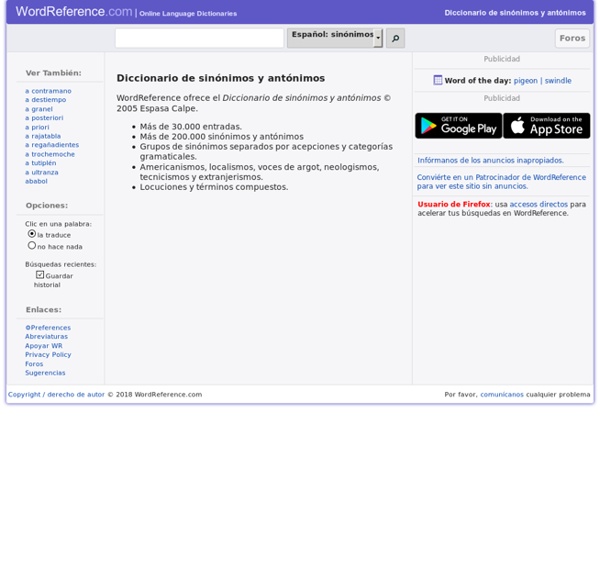Click 'Infórmanos de los anuncios inapropiados' link
Image resolution: width=600 pixels, height=568 pixels.
point(490,160)
